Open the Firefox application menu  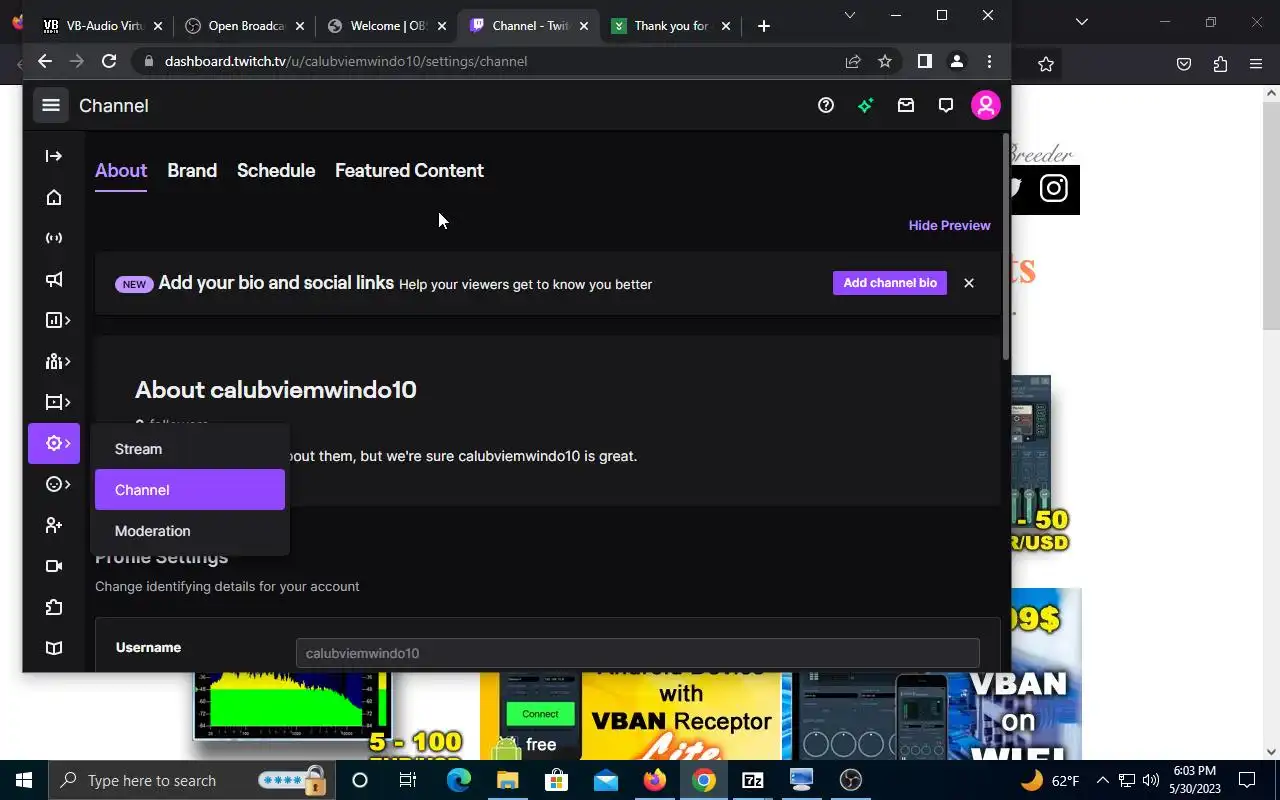point(1257,64)
